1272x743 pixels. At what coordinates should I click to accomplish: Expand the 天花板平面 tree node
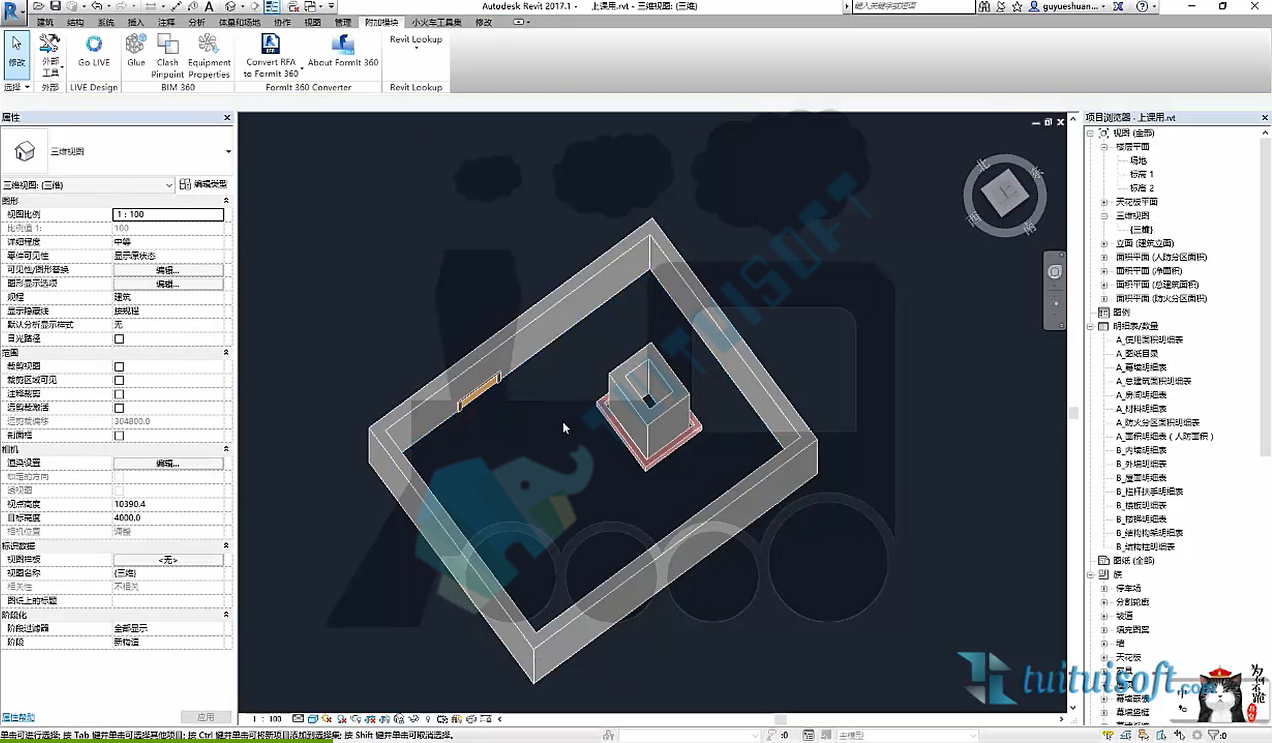point(1105,202)
